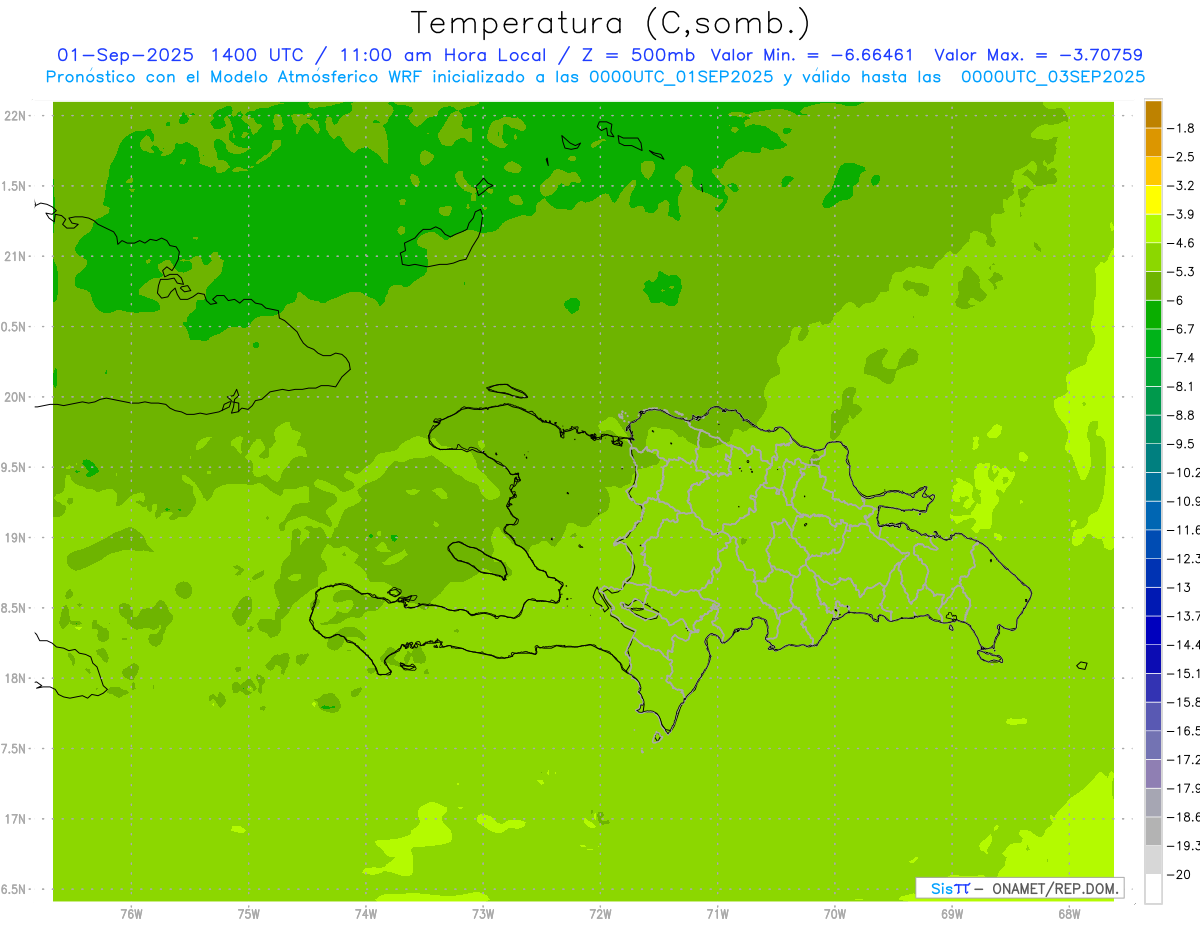Click the colorbar value "-9.5"
Image resolution: width=1200 pixels, height=927 pixels.
point(1182,444)
